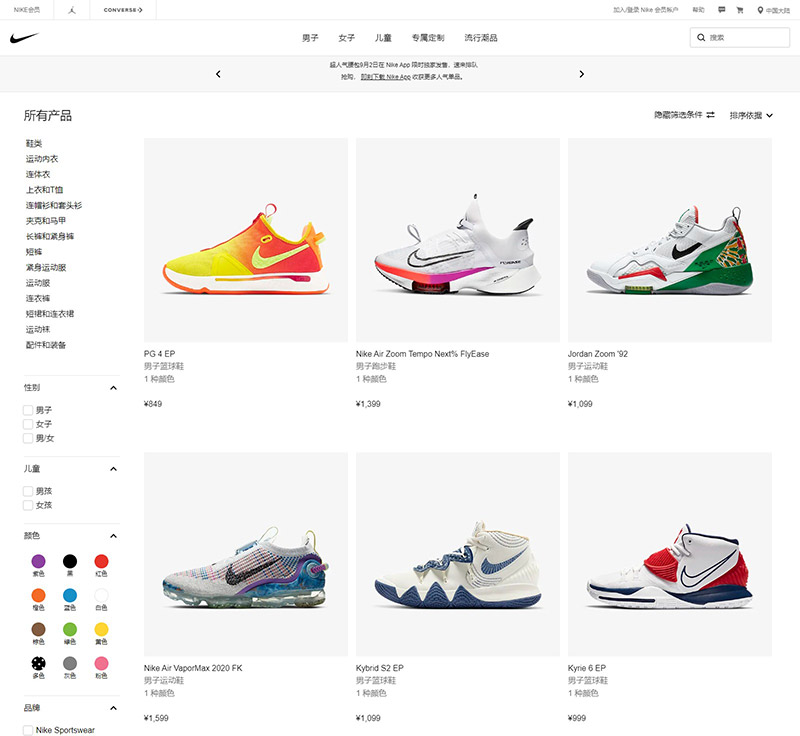Pick the green color swatch
Screen dimensions: 800x736
point(70,629)
